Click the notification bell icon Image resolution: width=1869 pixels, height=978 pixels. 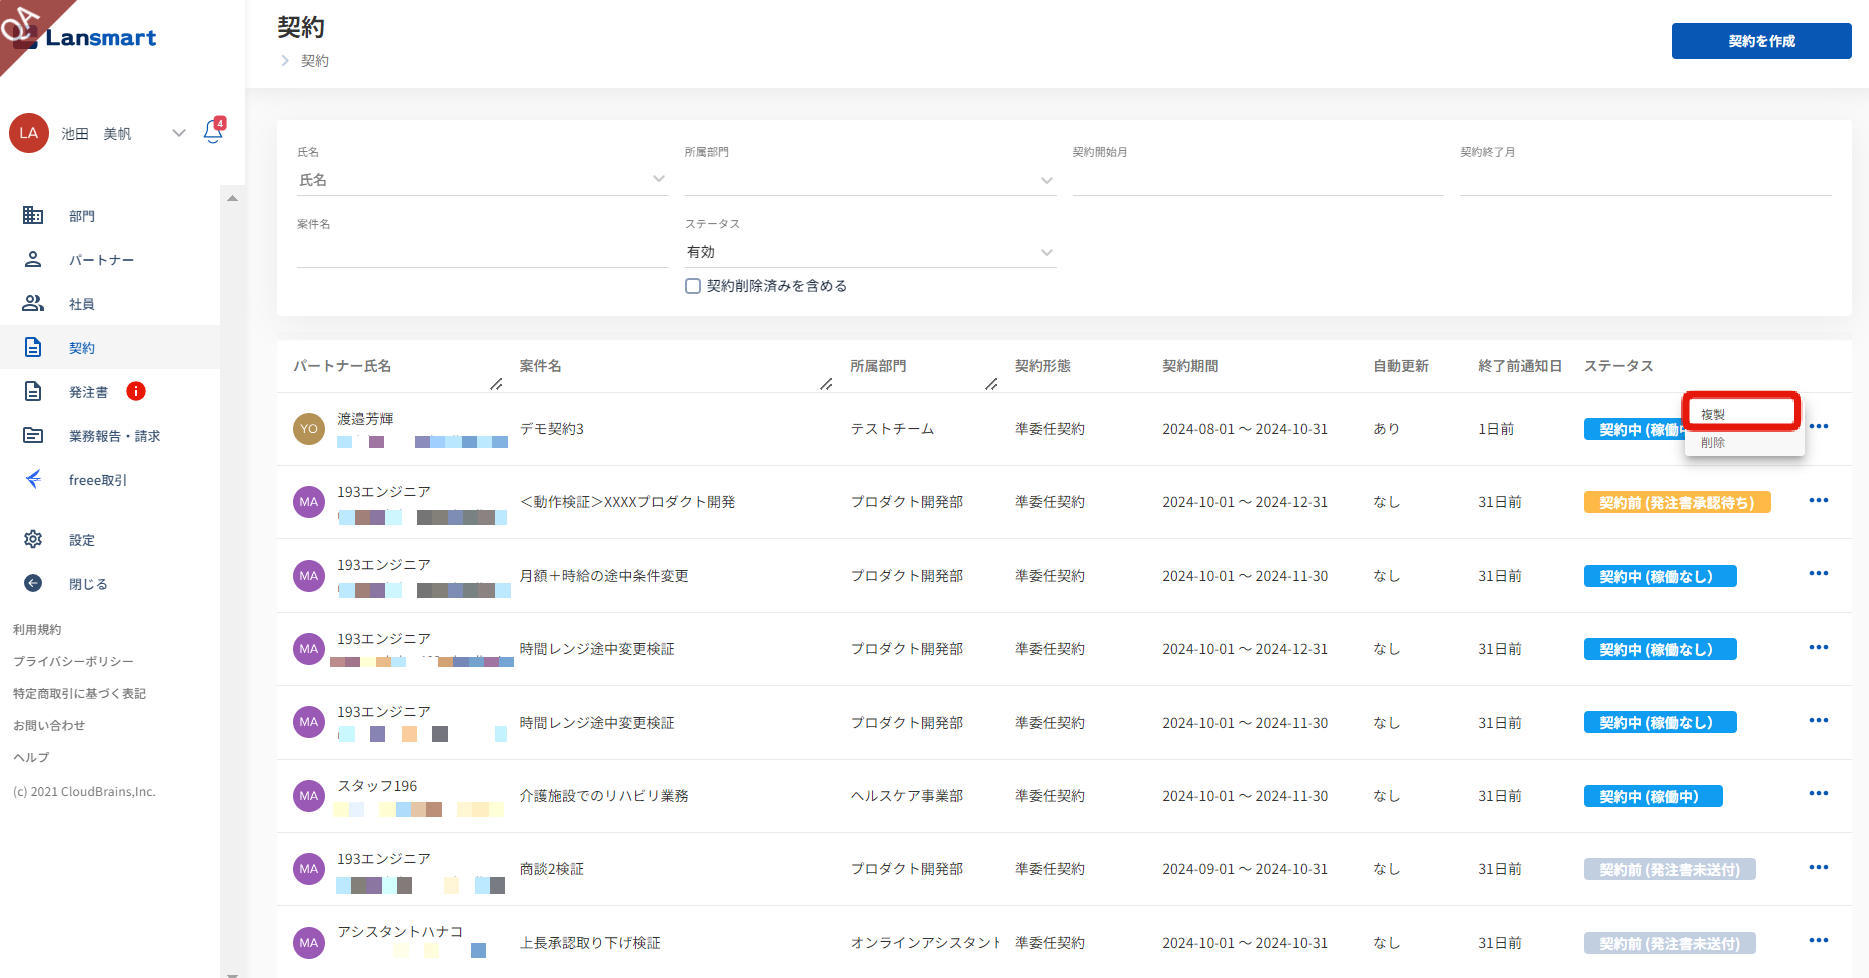click(213, 132)
